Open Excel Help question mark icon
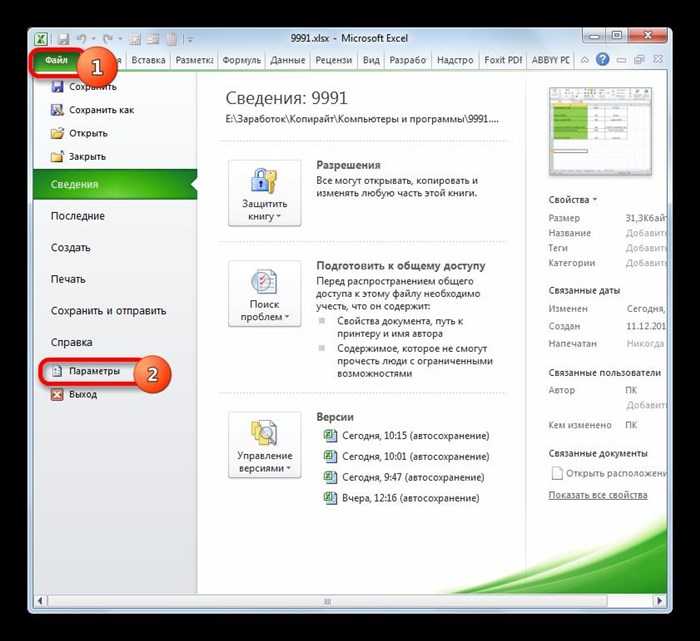The height and width of the screenshot is (641, 700). pos(602,59)
